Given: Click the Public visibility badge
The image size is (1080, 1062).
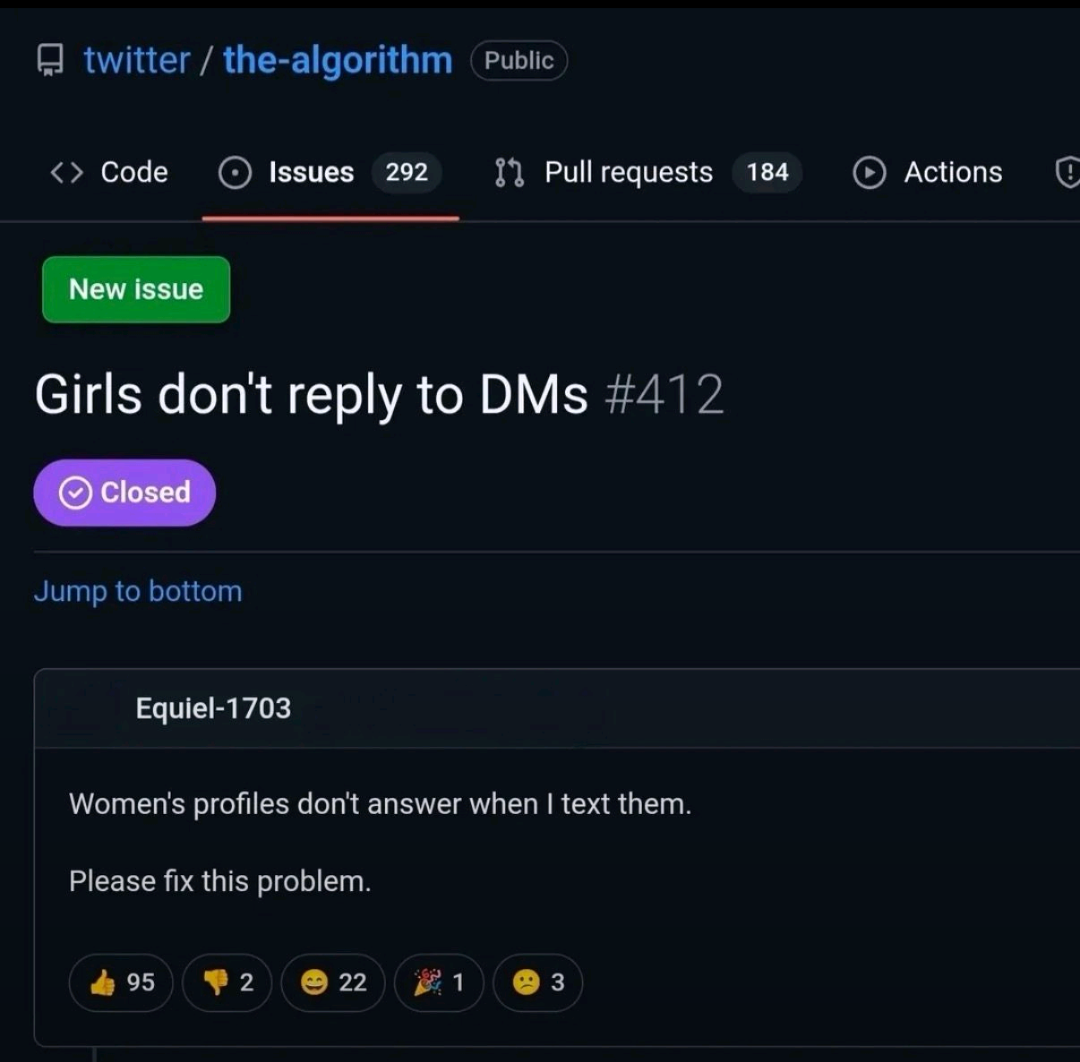Looking at the screenshot, I should (x=518, y=60).
